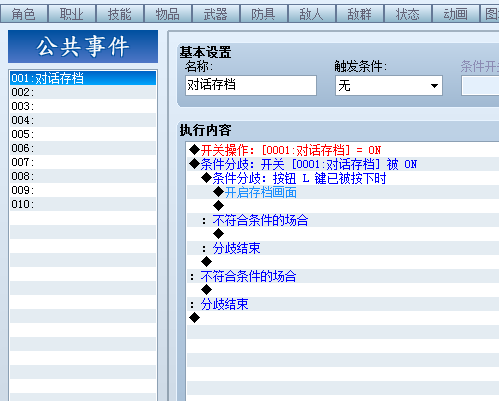Screen dimensions: 499x401
Task: Open the 武器 tab
Action: coord(216,14)
